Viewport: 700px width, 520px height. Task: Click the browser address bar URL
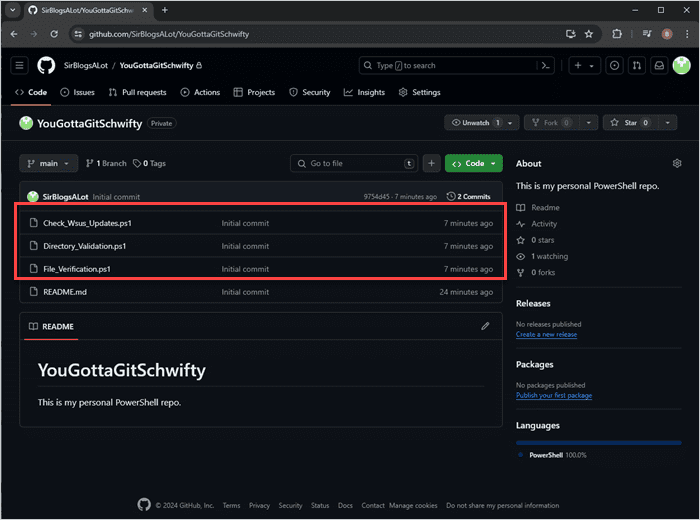(169, 34)
